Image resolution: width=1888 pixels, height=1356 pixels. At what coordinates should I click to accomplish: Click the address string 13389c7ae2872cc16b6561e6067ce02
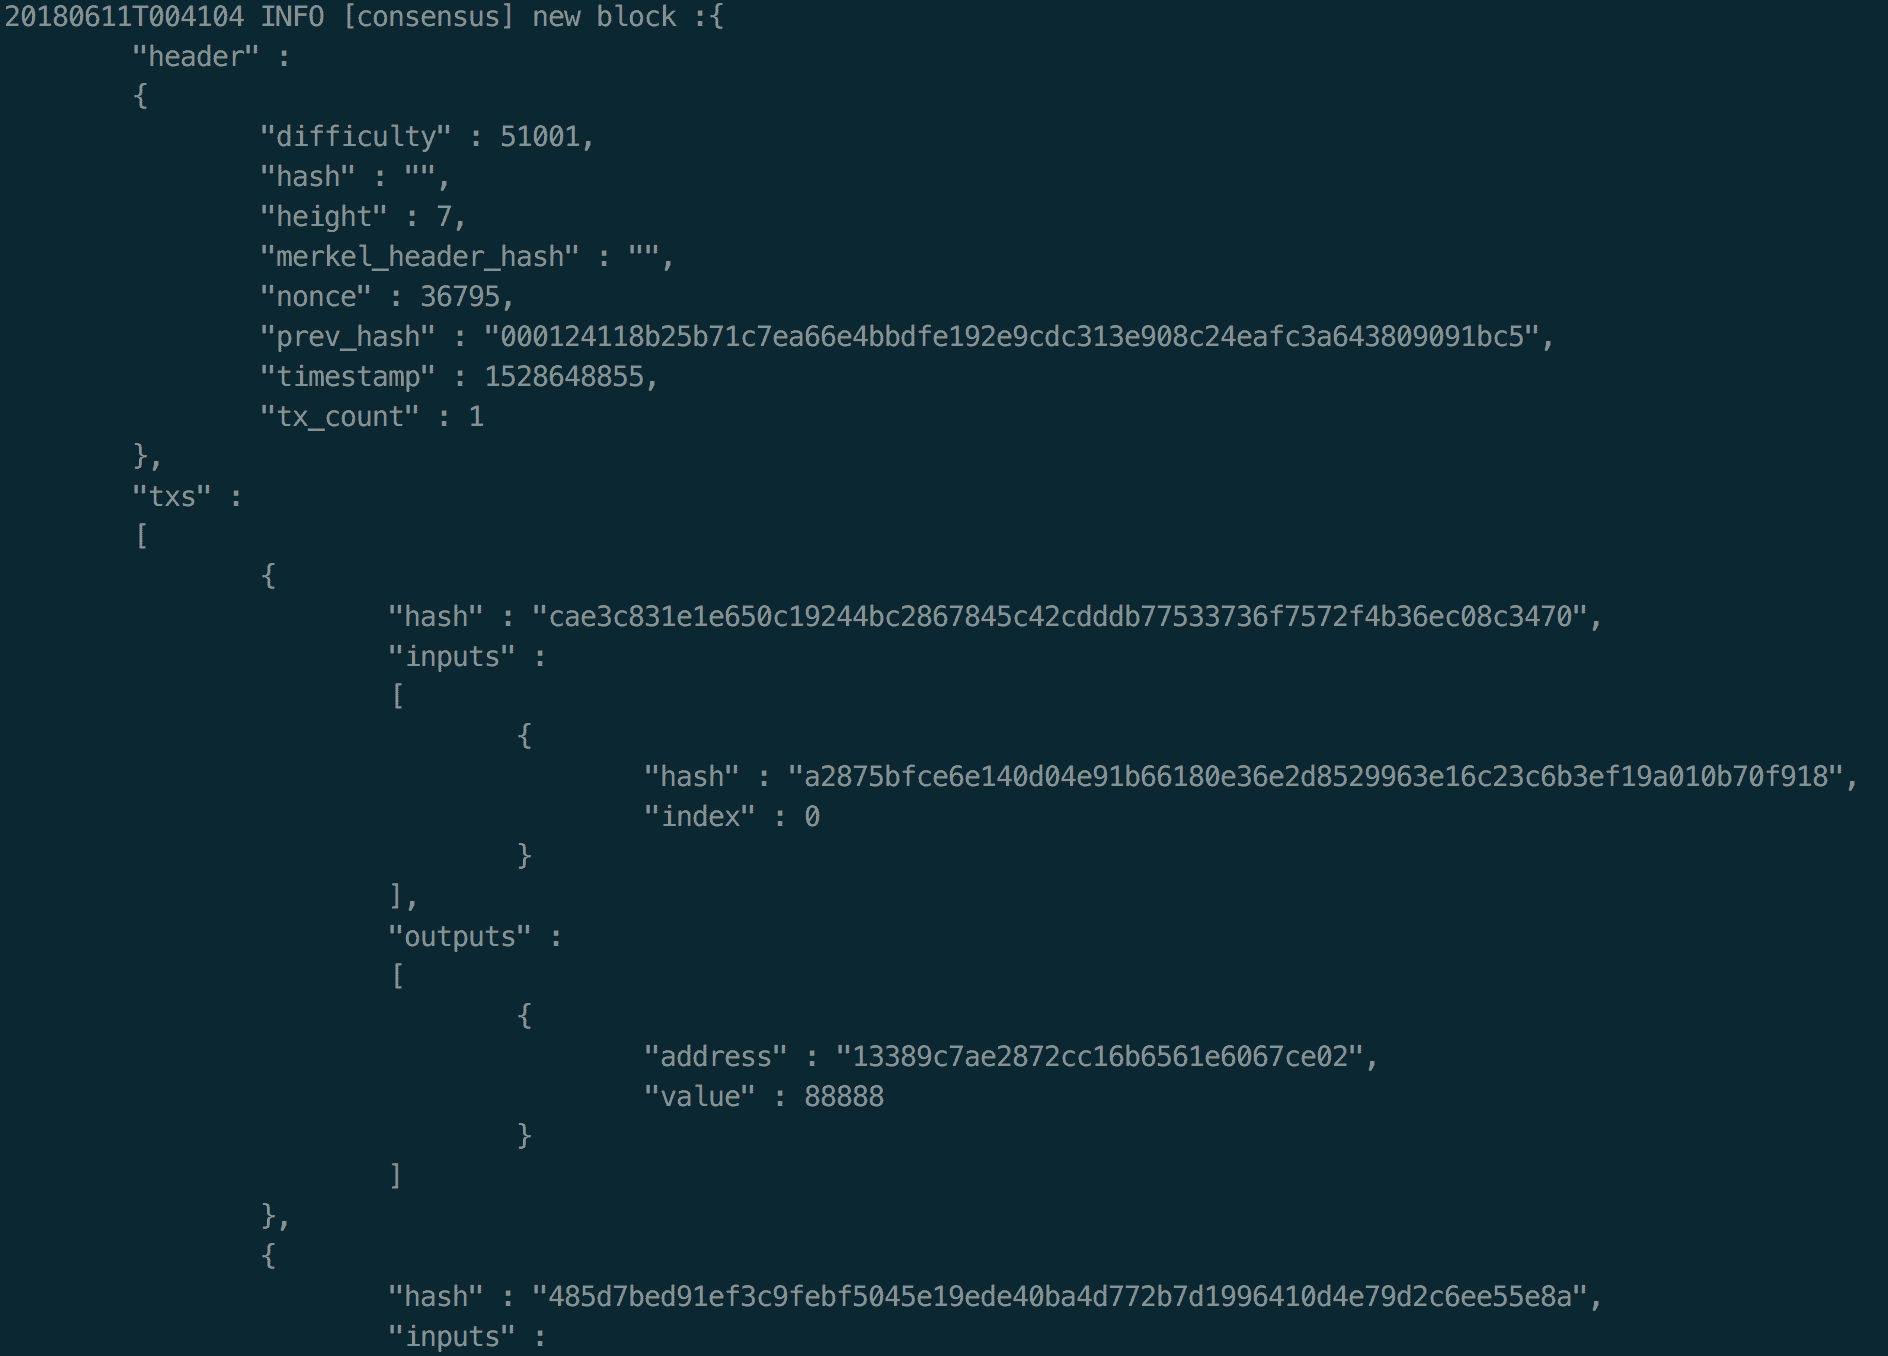[1099, 1057]
